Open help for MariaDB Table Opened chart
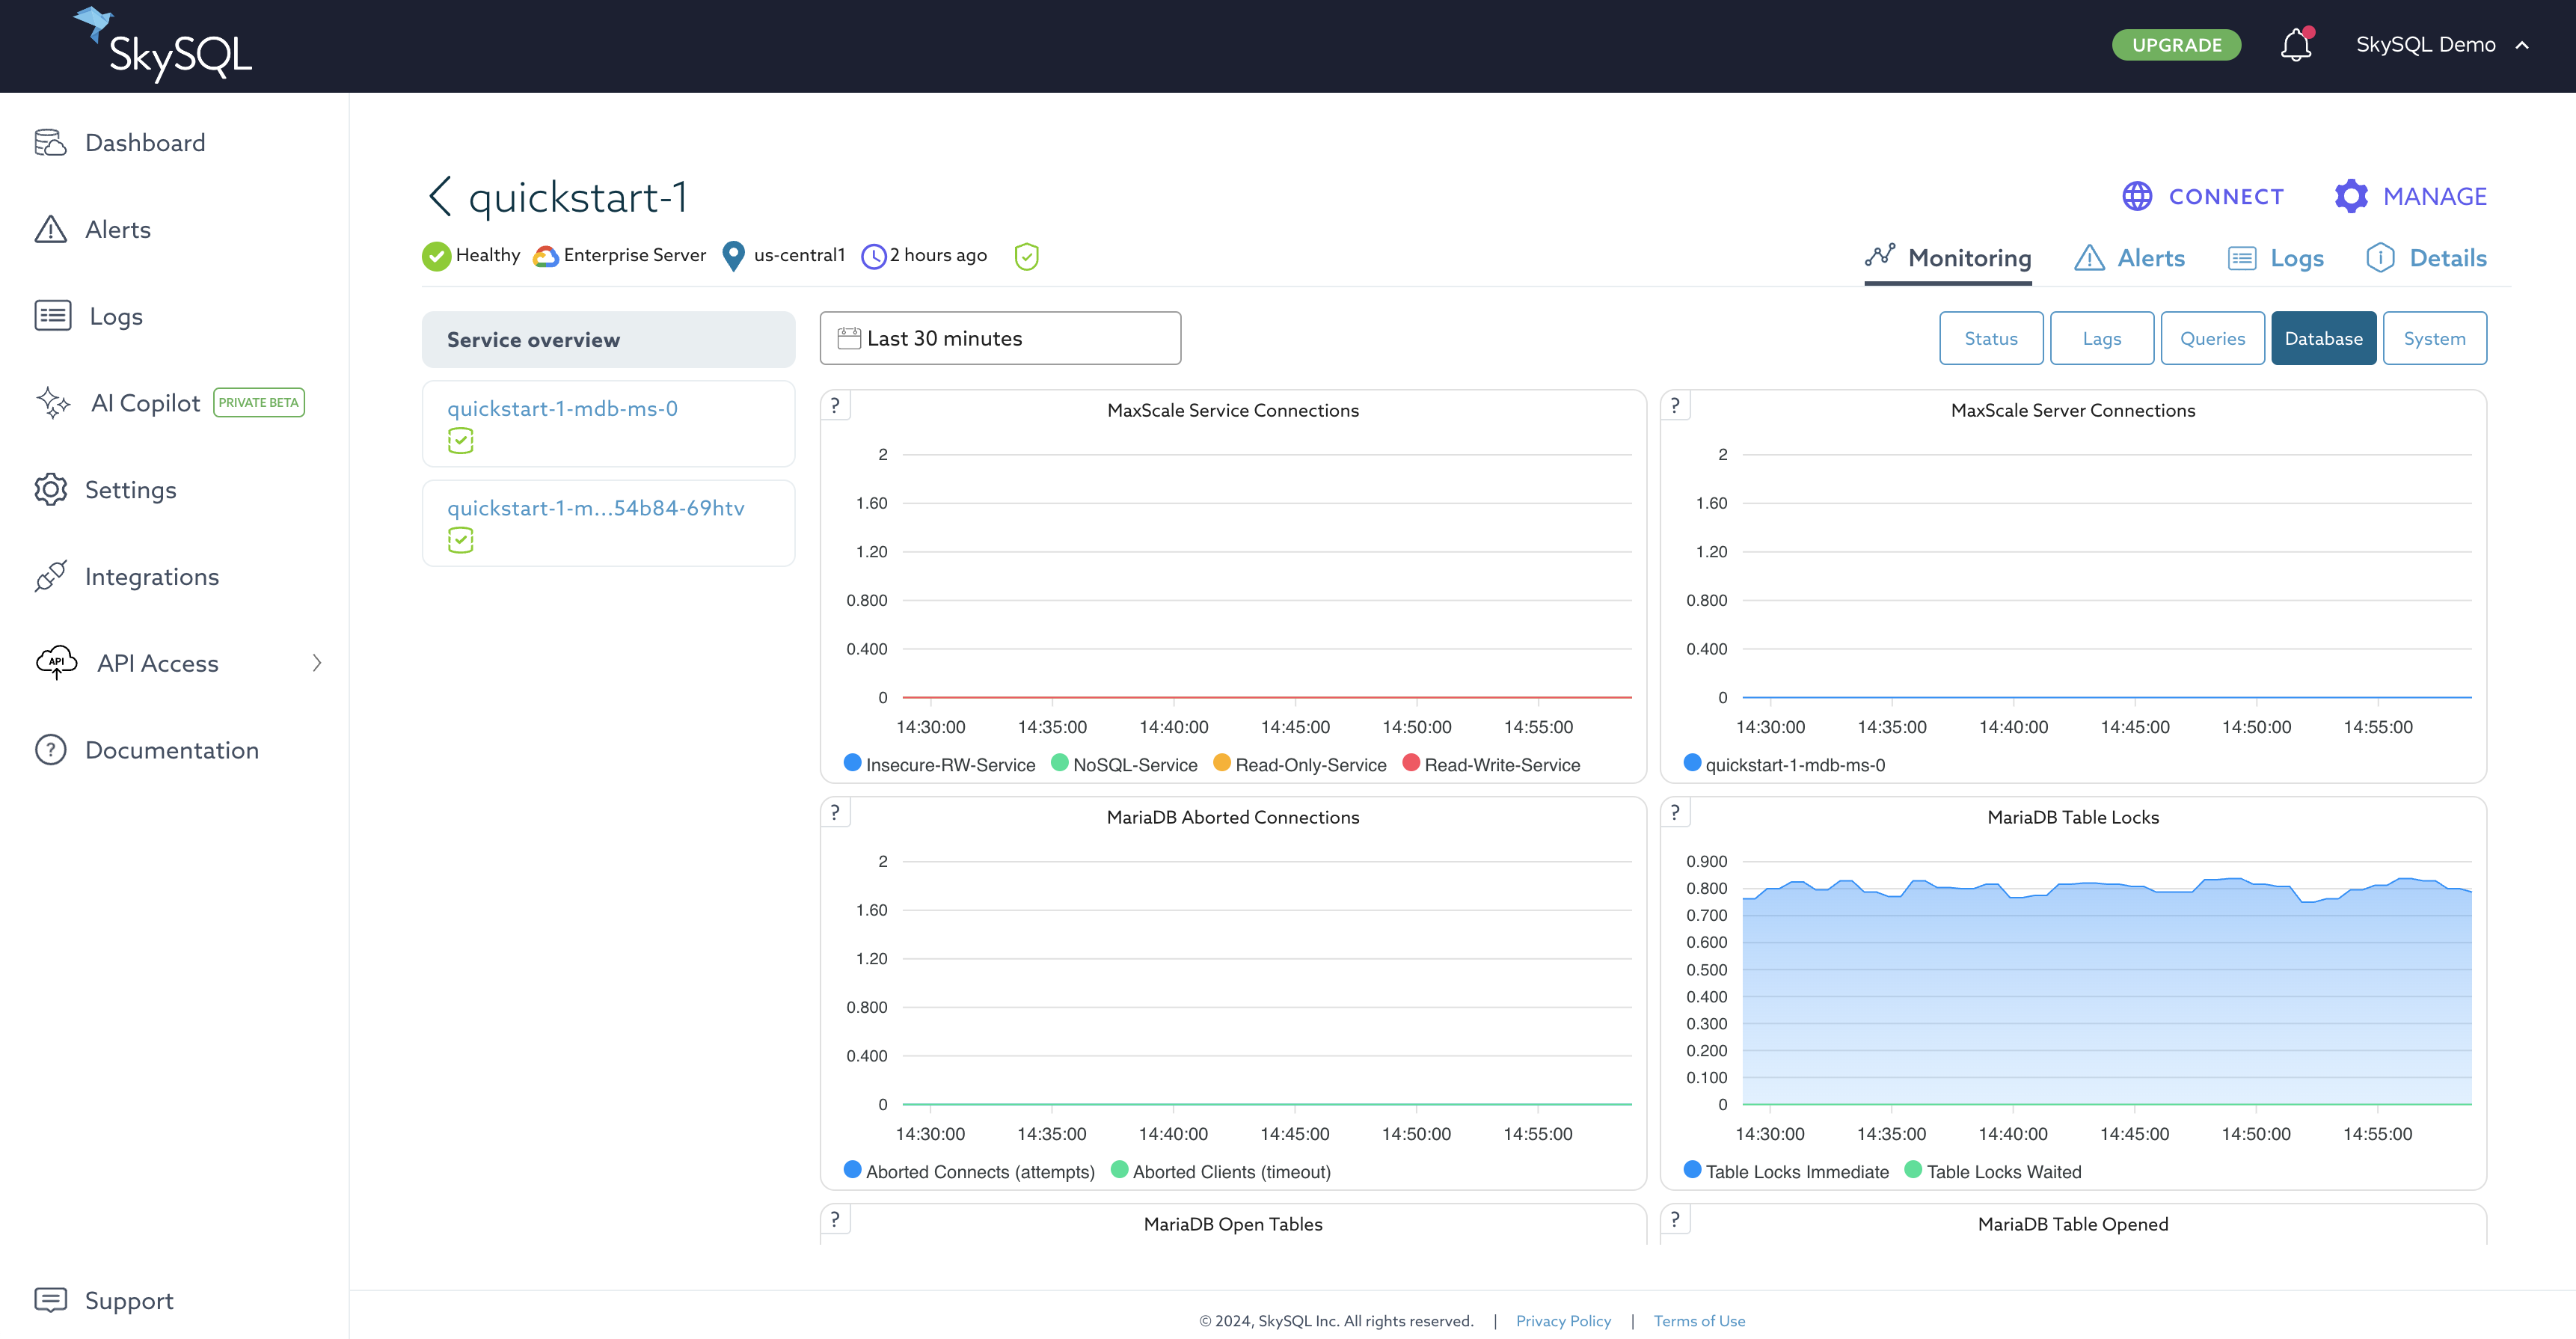This screenshot has width=2576, height=1339. [1675, 1219]
